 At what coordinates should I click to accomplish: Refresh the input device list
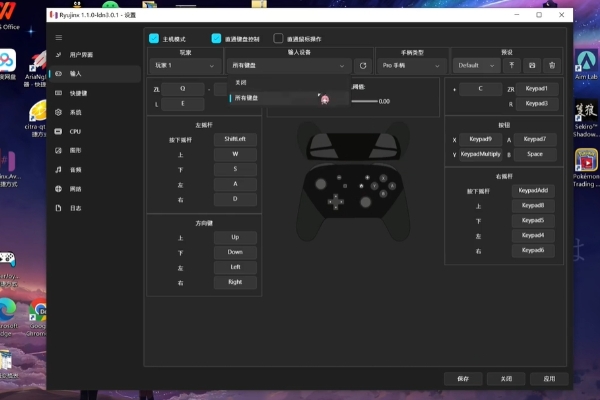point(363,66)
